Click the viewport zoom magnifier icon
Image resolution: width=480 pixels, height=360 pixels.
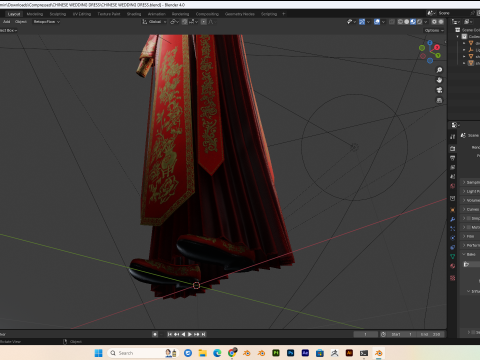coord(439,70)
